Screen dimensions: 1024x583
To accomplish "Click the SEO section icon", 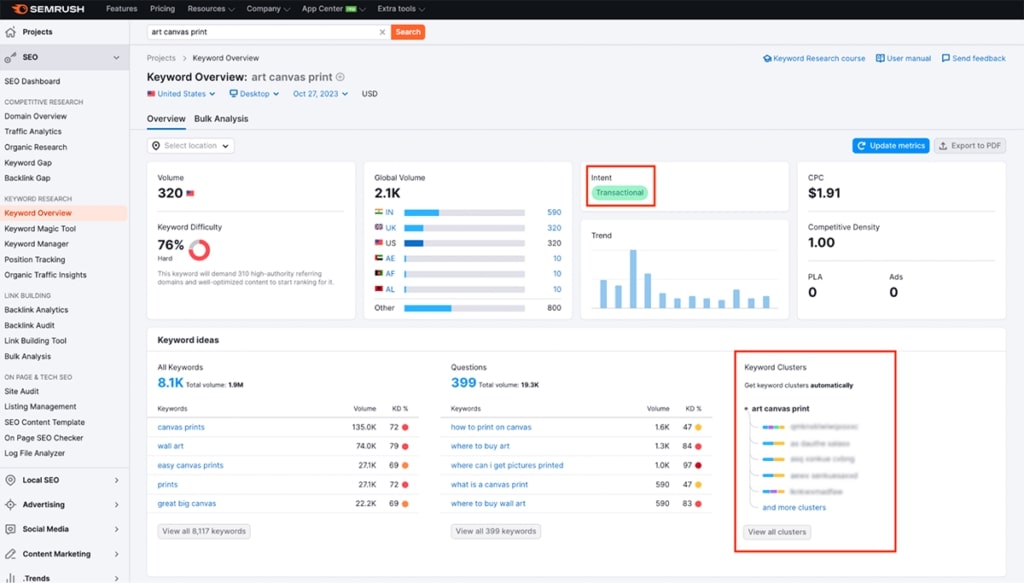I will point(10,57).
